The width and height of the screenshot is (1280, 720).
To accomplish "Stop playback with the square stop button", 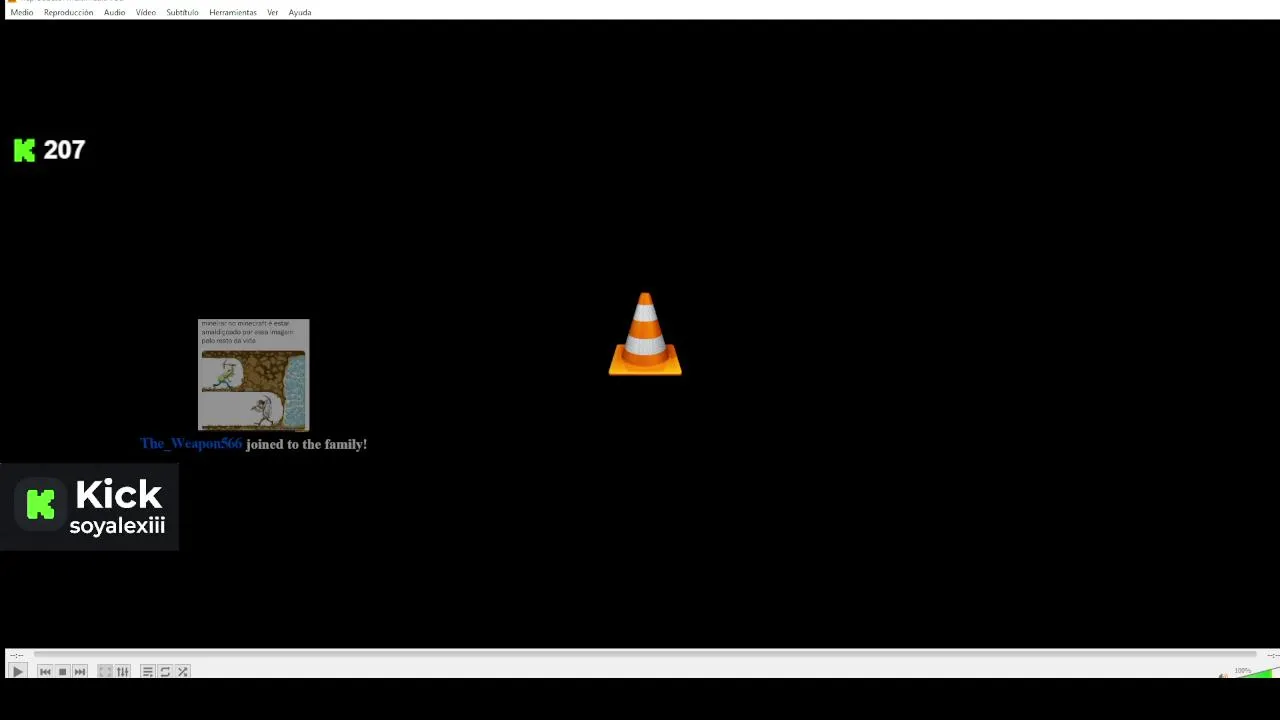I will 62,672.
